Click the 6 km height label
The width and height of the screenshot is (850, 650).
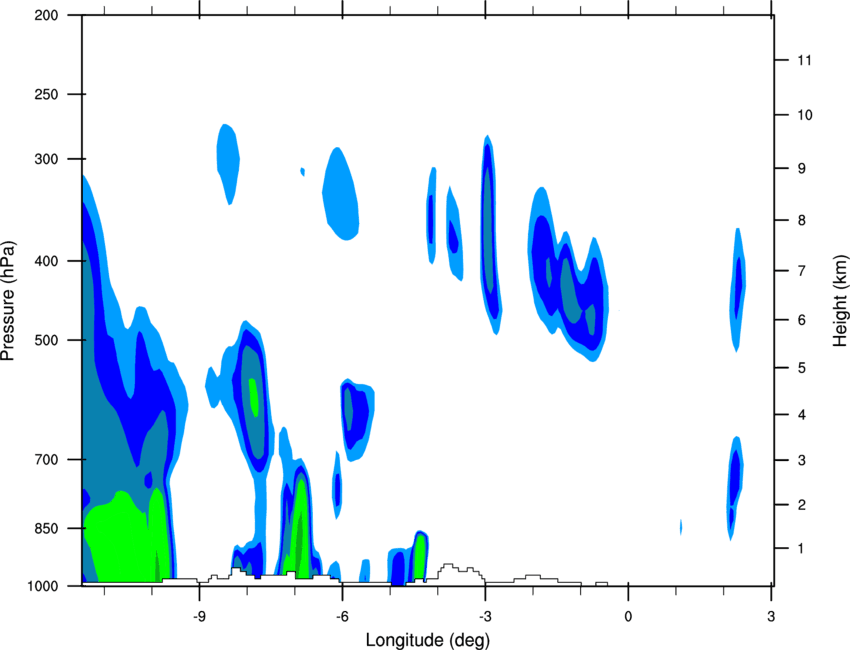pos(801,320)
